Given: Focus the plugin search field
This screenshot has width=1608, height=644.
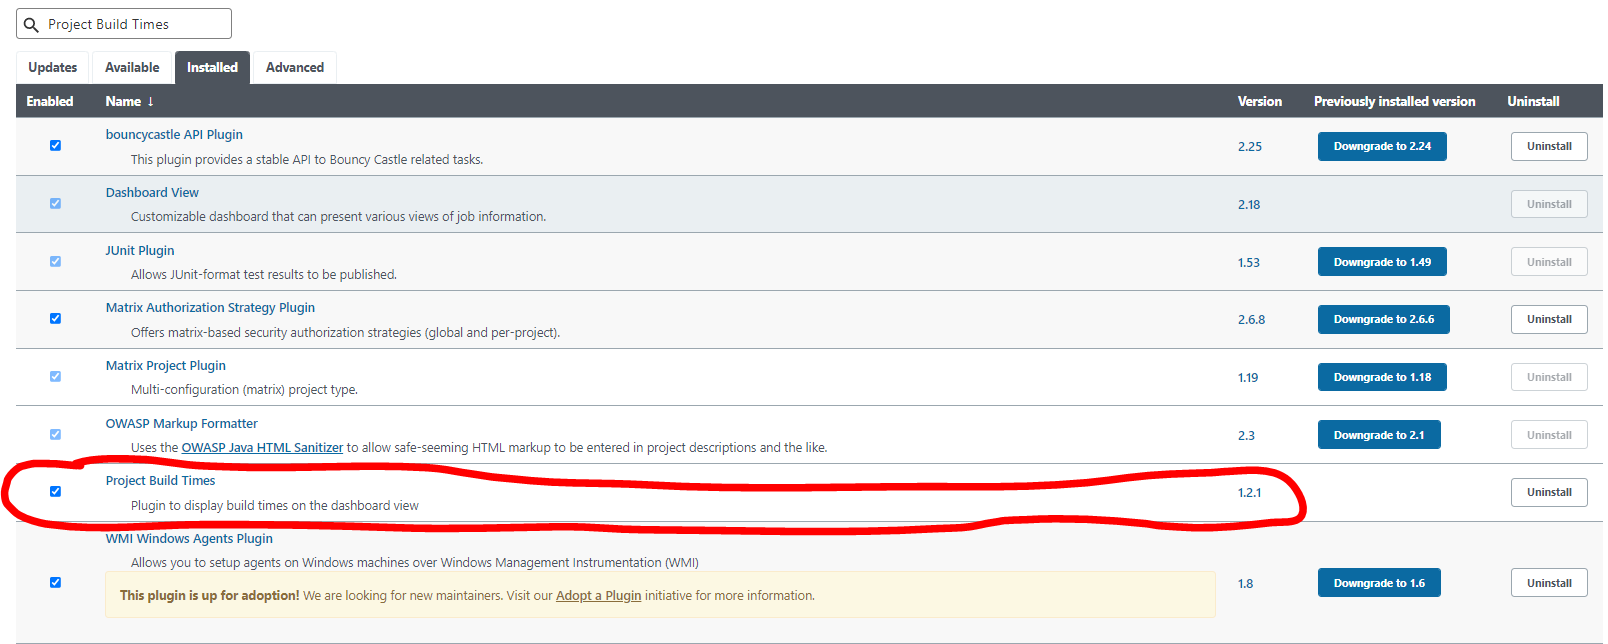Looking at the screenshot, I should click(x=124, y=24).
